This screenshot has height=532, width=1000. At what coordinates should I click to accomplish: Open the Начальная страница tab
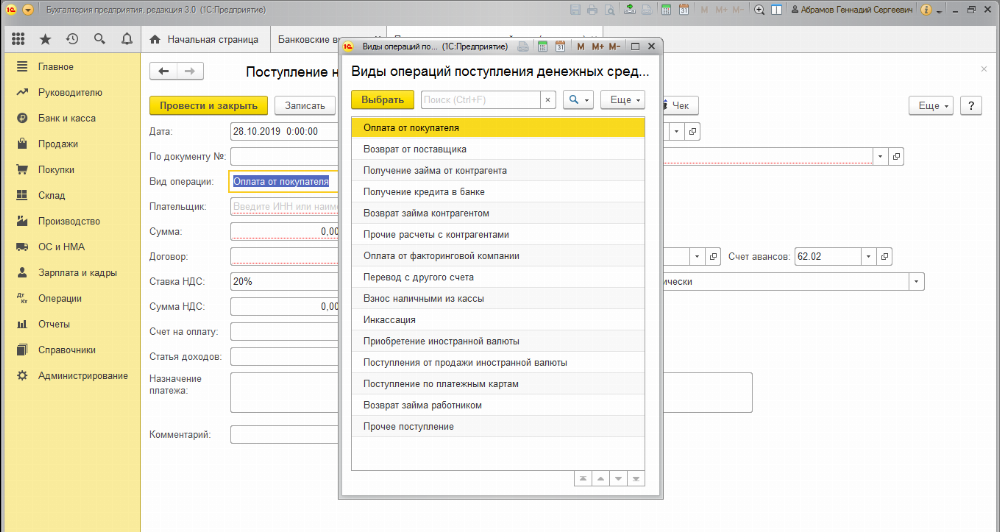[203, 40]
